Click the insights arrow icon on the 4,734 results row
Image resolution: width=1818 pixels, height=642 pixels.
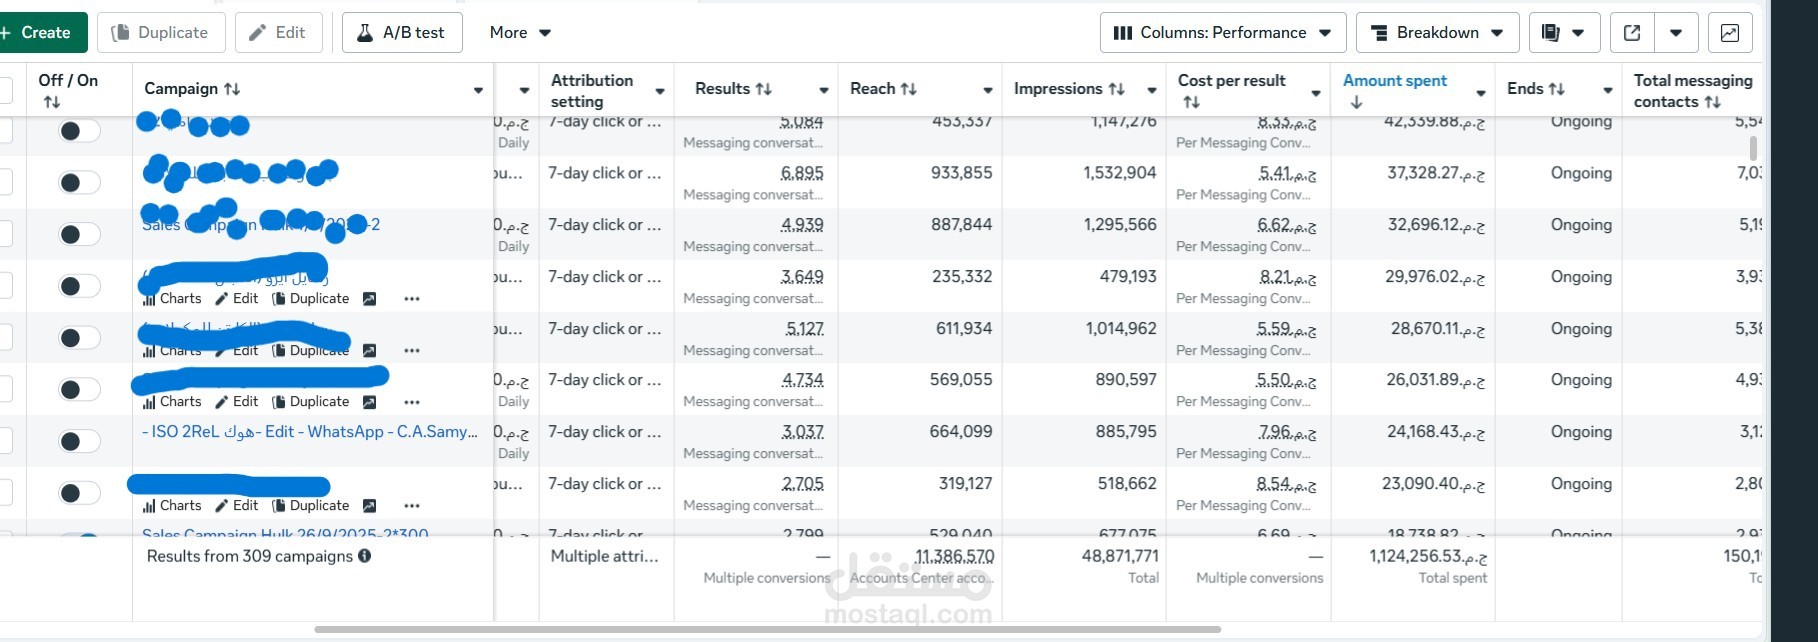pos(370,402)
